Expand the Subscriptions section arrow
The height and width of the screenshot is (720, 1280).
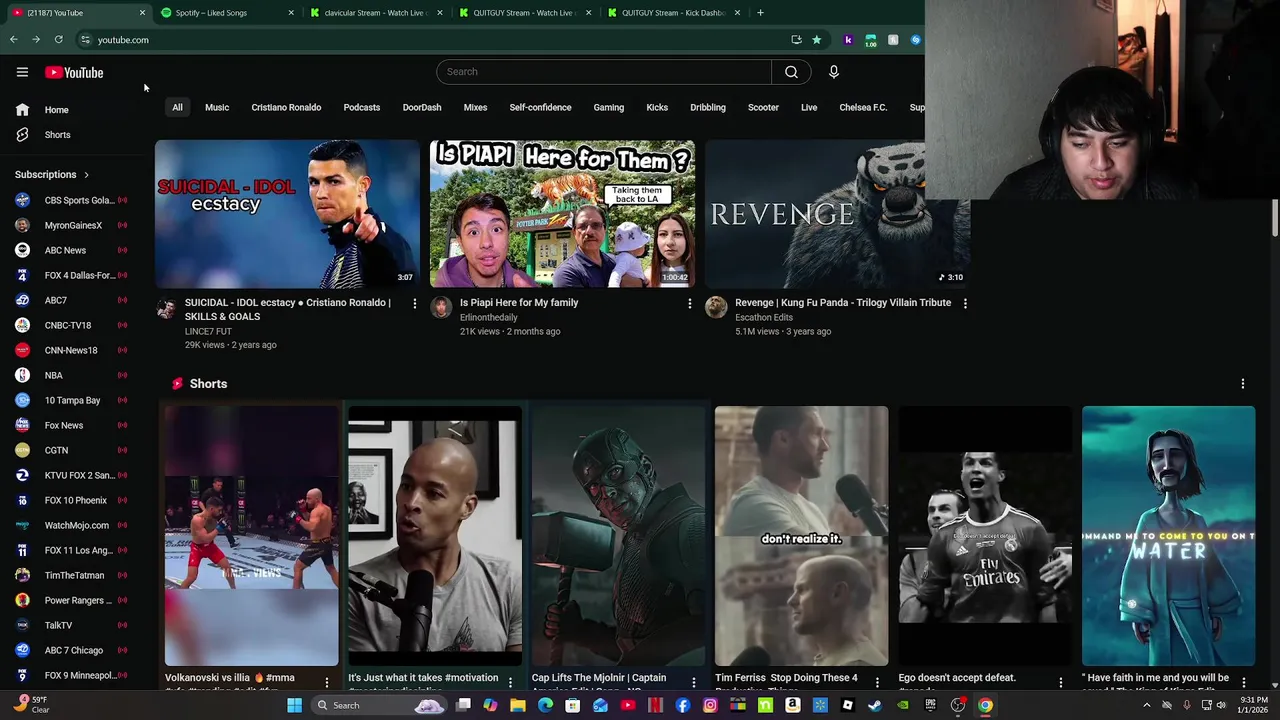click(86, 175)
